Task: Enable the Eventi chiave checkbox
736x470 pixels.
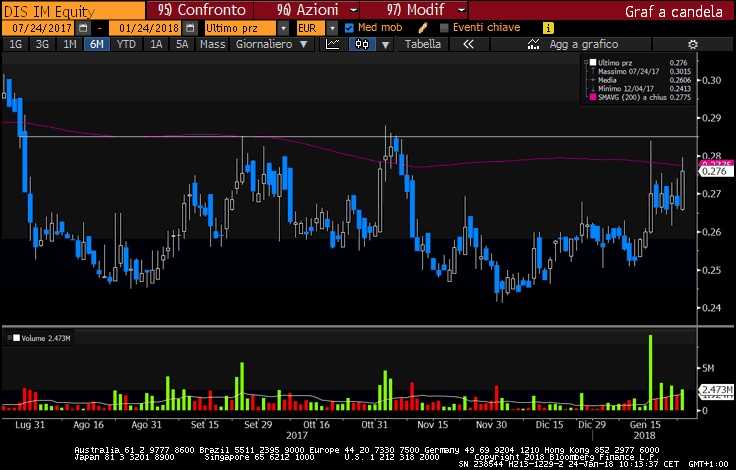Action: coord(444,28)
